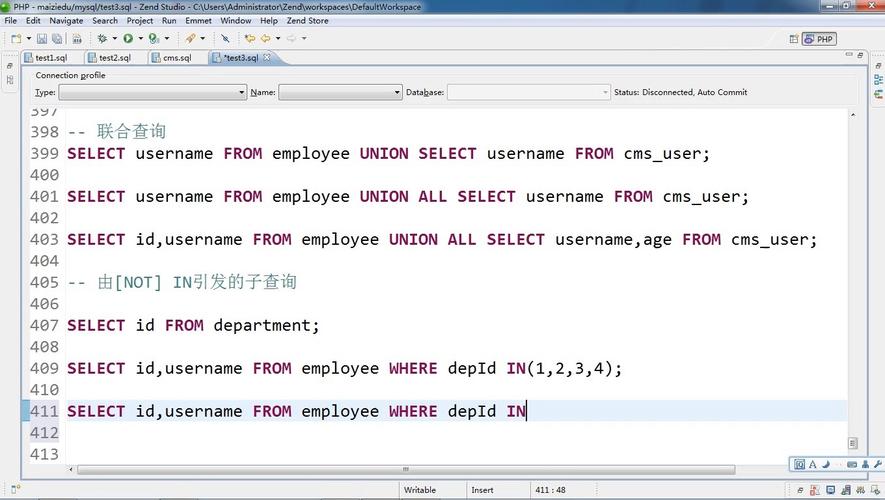
Task: Open the connection Type combo box
Action: tap(152, 92)
